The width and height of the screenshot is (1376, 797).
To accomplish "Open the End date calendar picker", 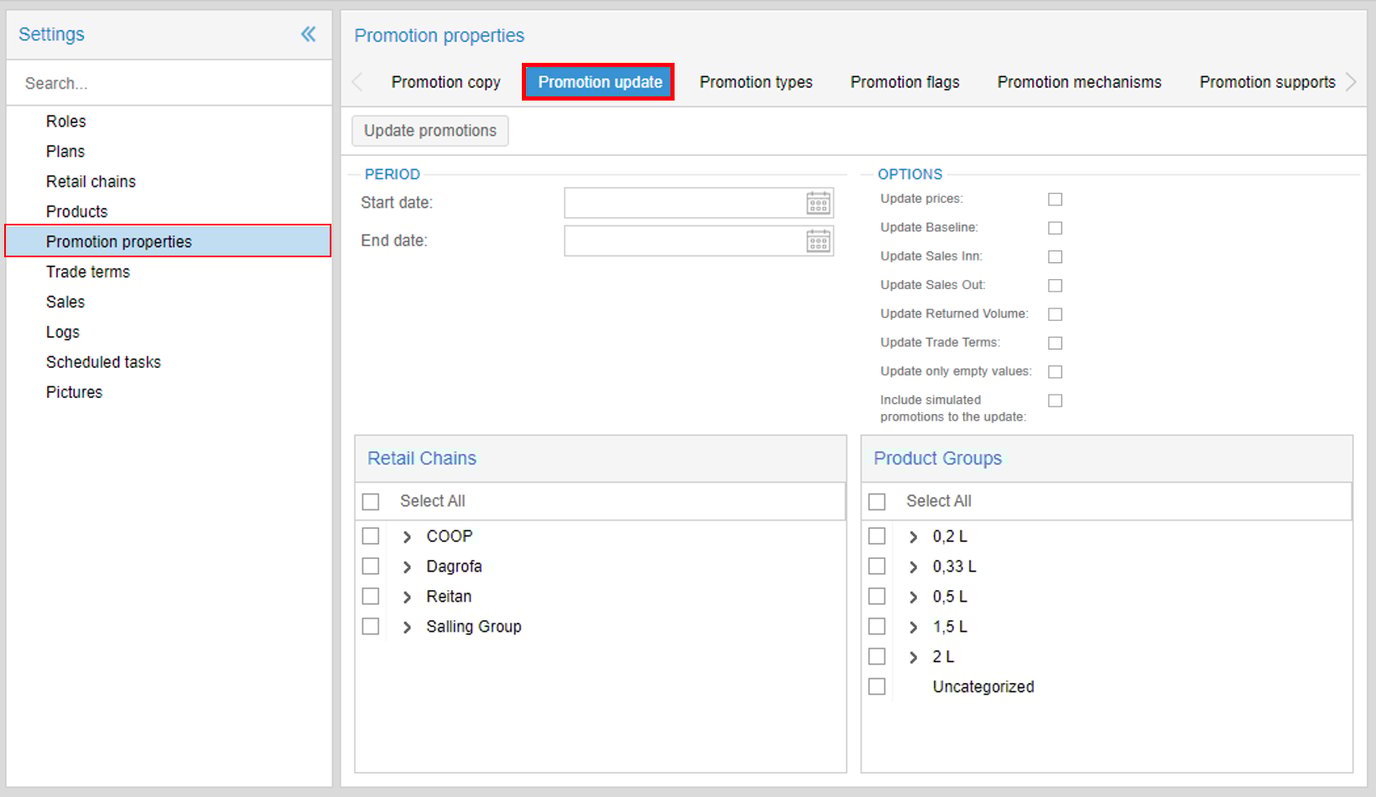I will [x=818, y=241].
